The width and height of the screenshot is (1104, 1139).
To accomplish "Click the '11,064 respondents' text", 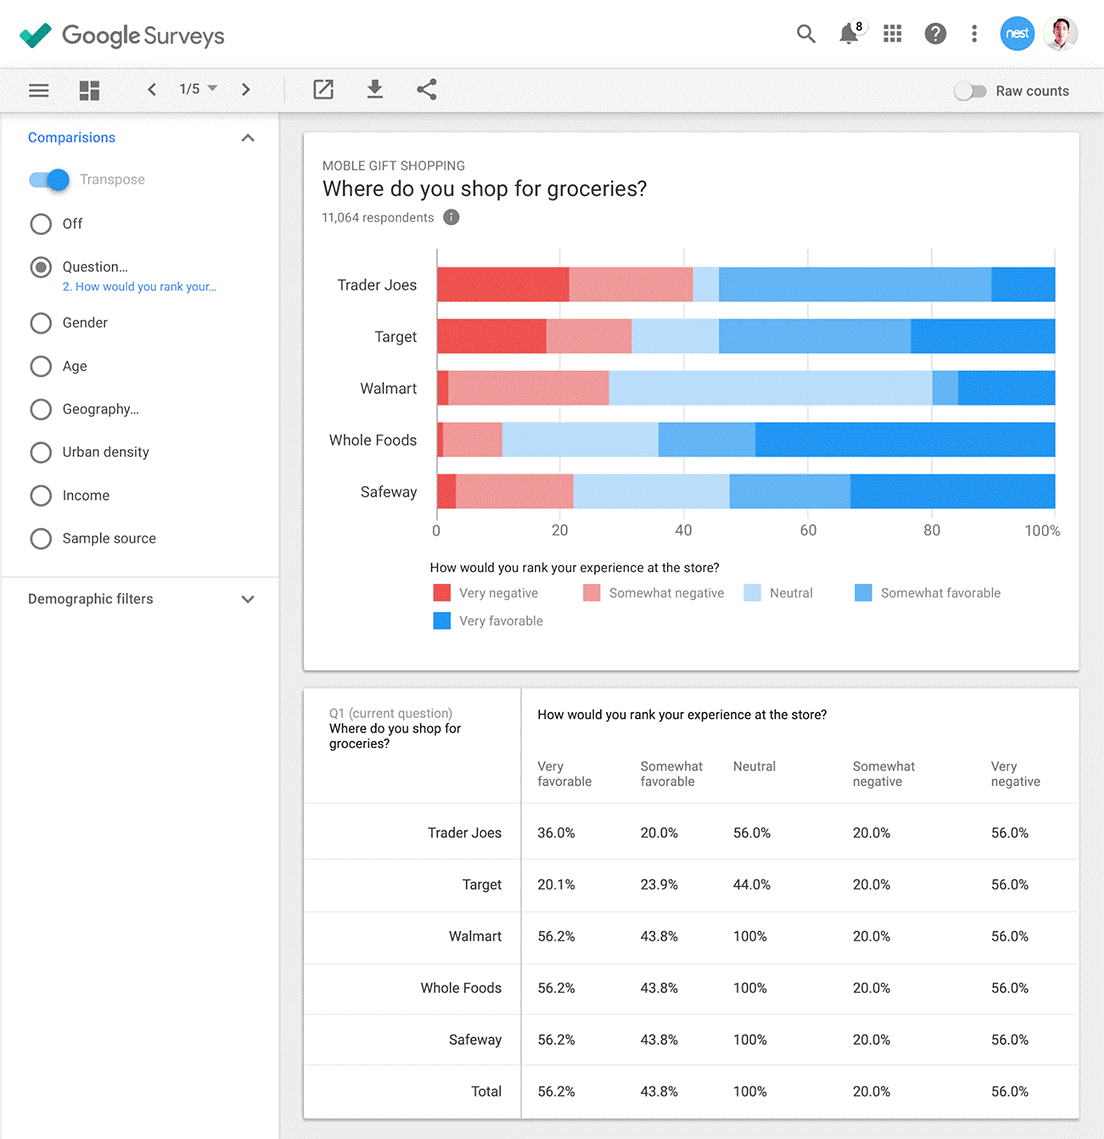I will tap(378, 217).
